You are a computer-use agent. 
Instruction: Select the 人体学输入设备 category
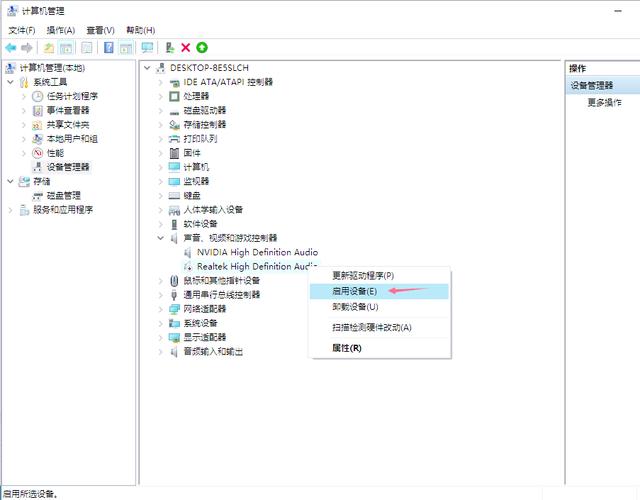coord(213,210)
